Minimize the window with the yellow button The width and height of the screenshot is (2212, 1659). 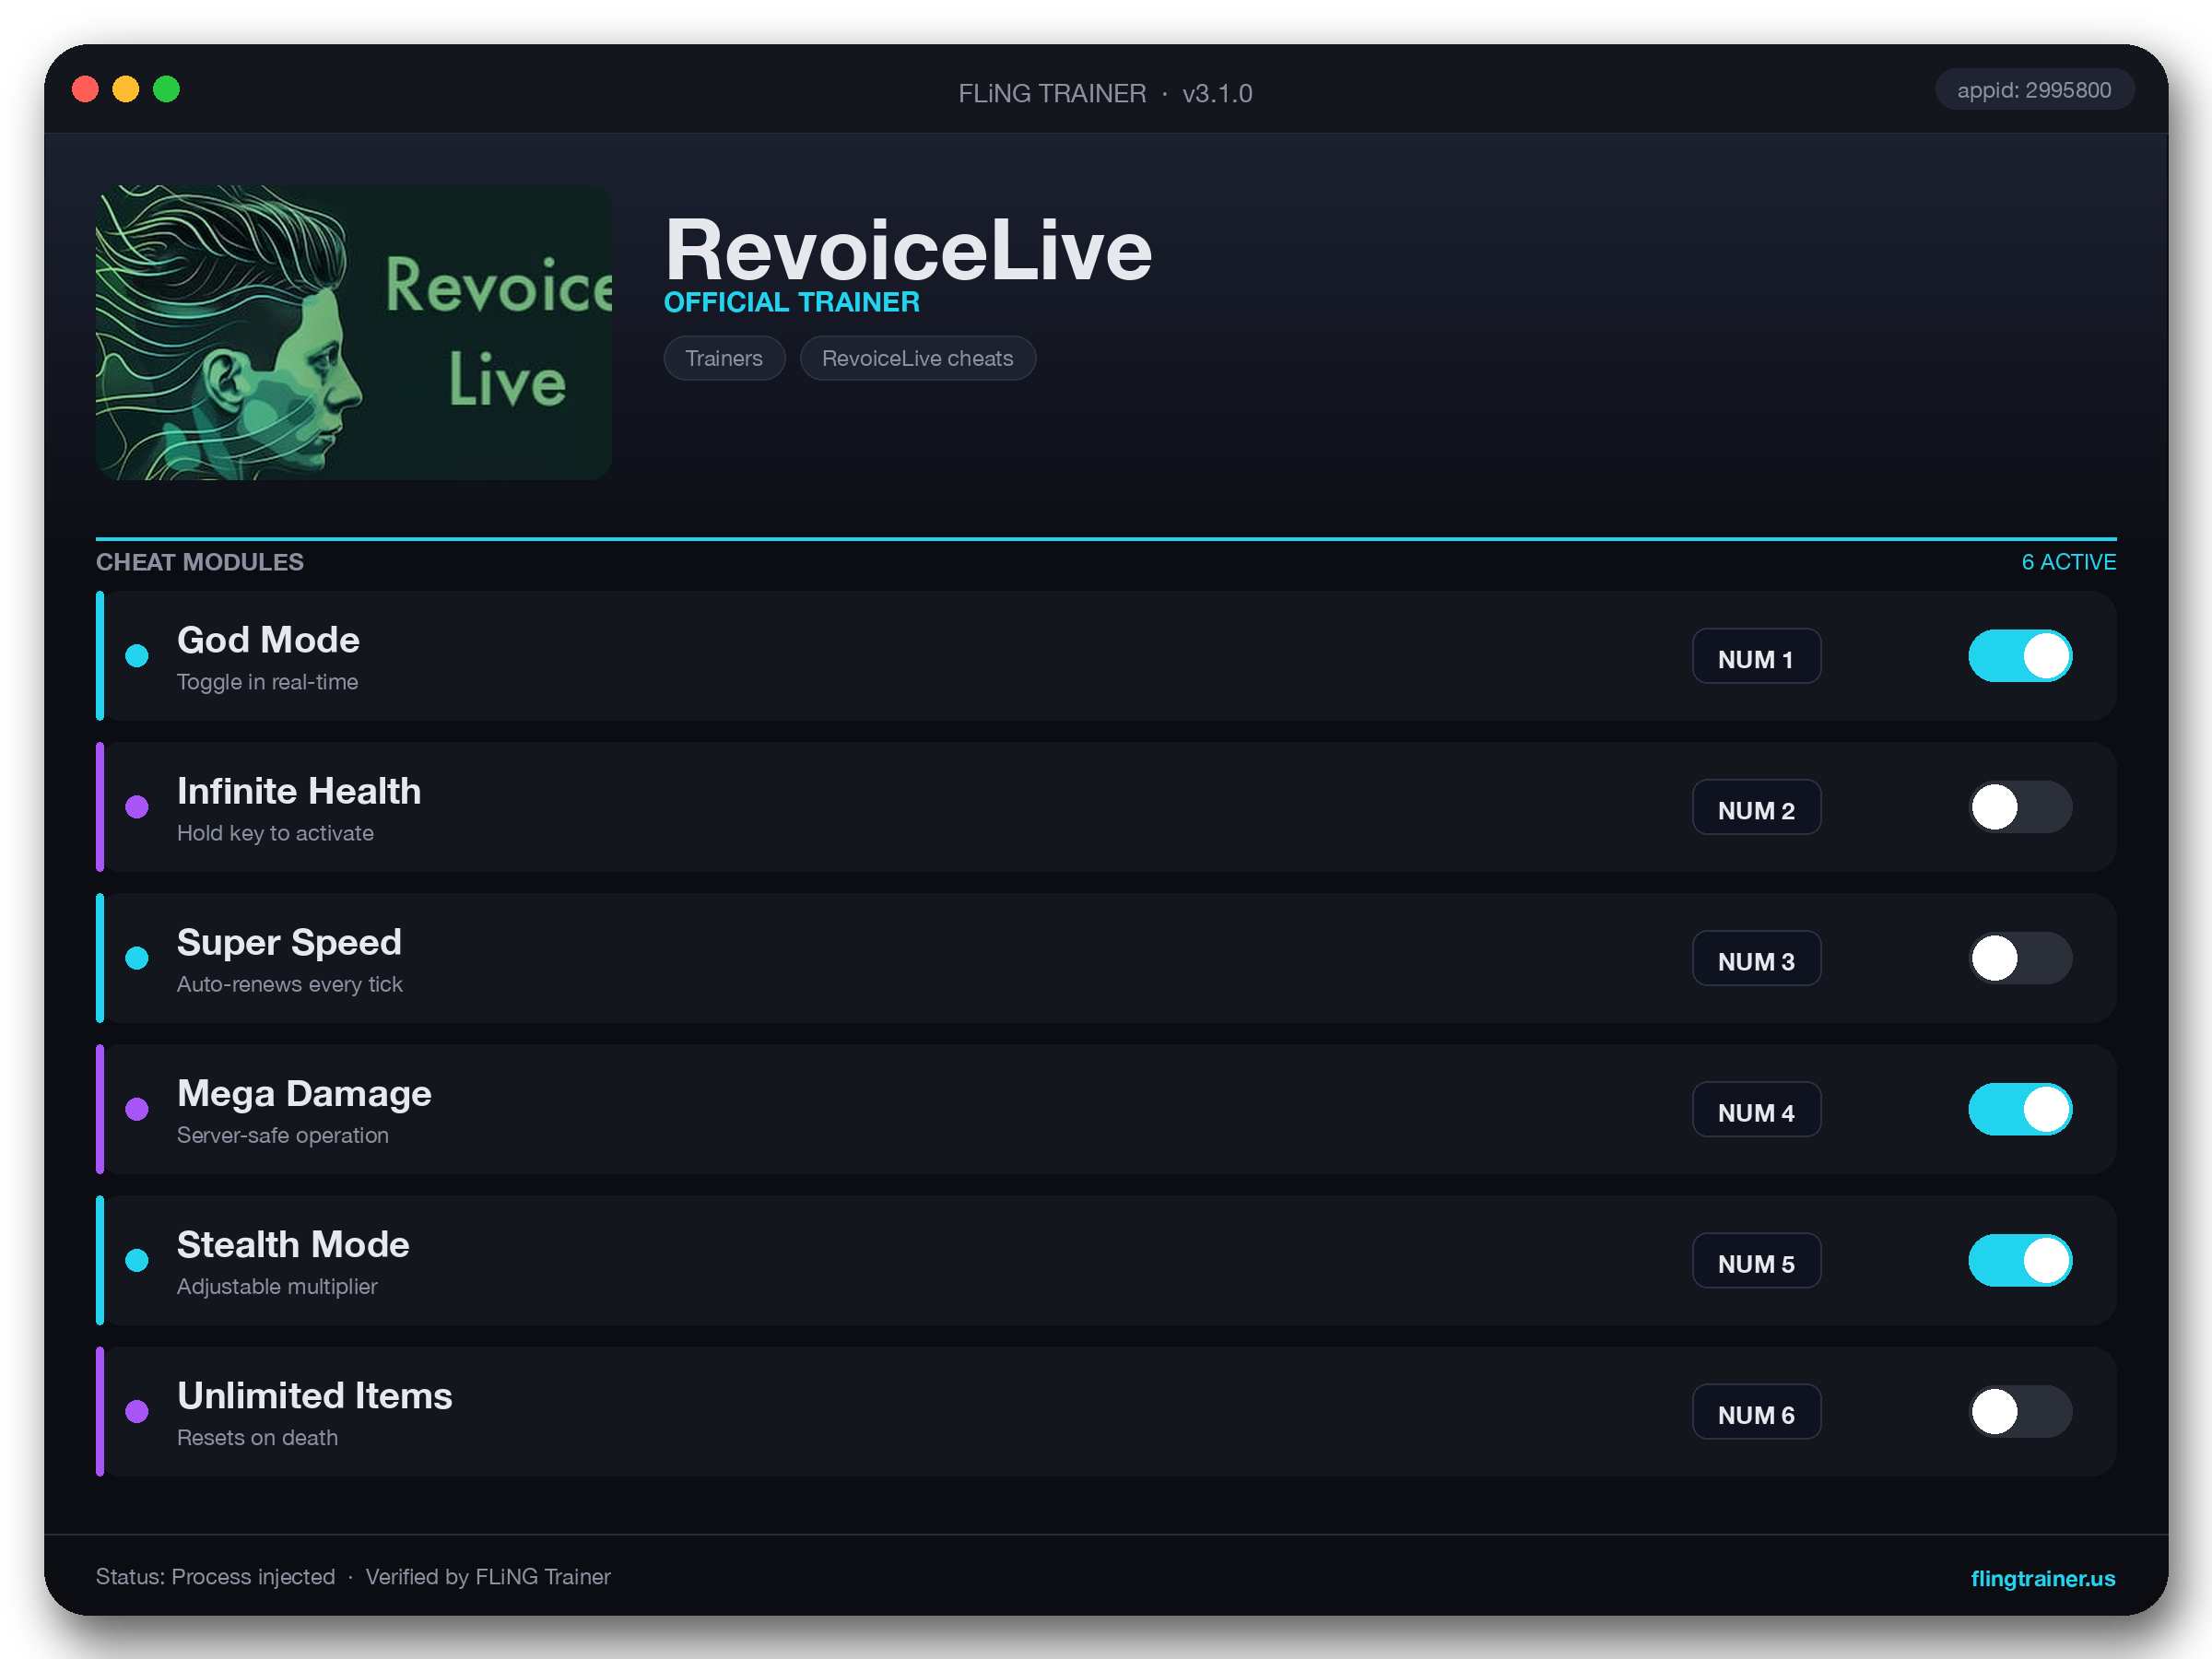point(126,89)
